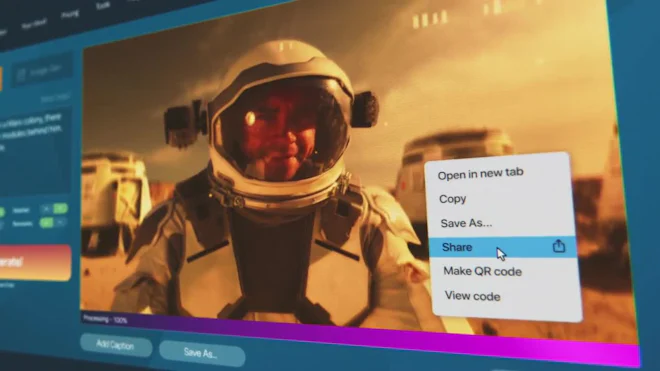Click the small link above the prompt box
The image size is (660, 371).
click(55, 99)
